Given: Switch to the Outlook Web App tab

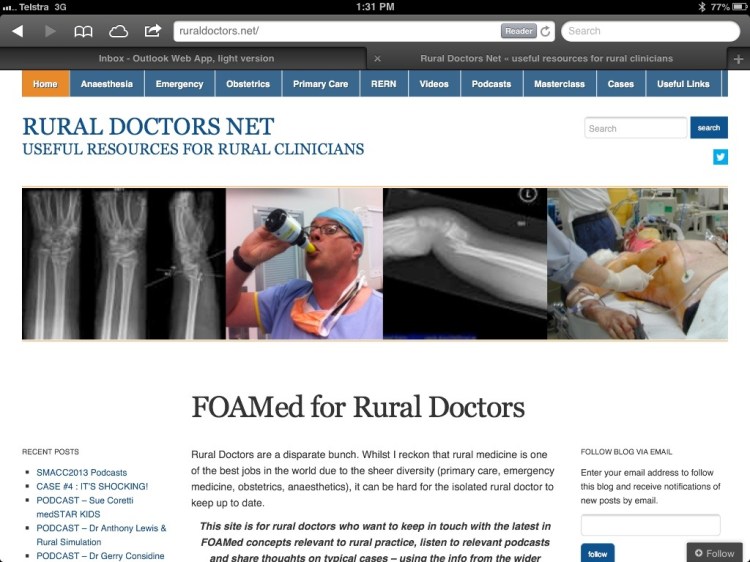Looking at the screenshot, I should point(186,58).
